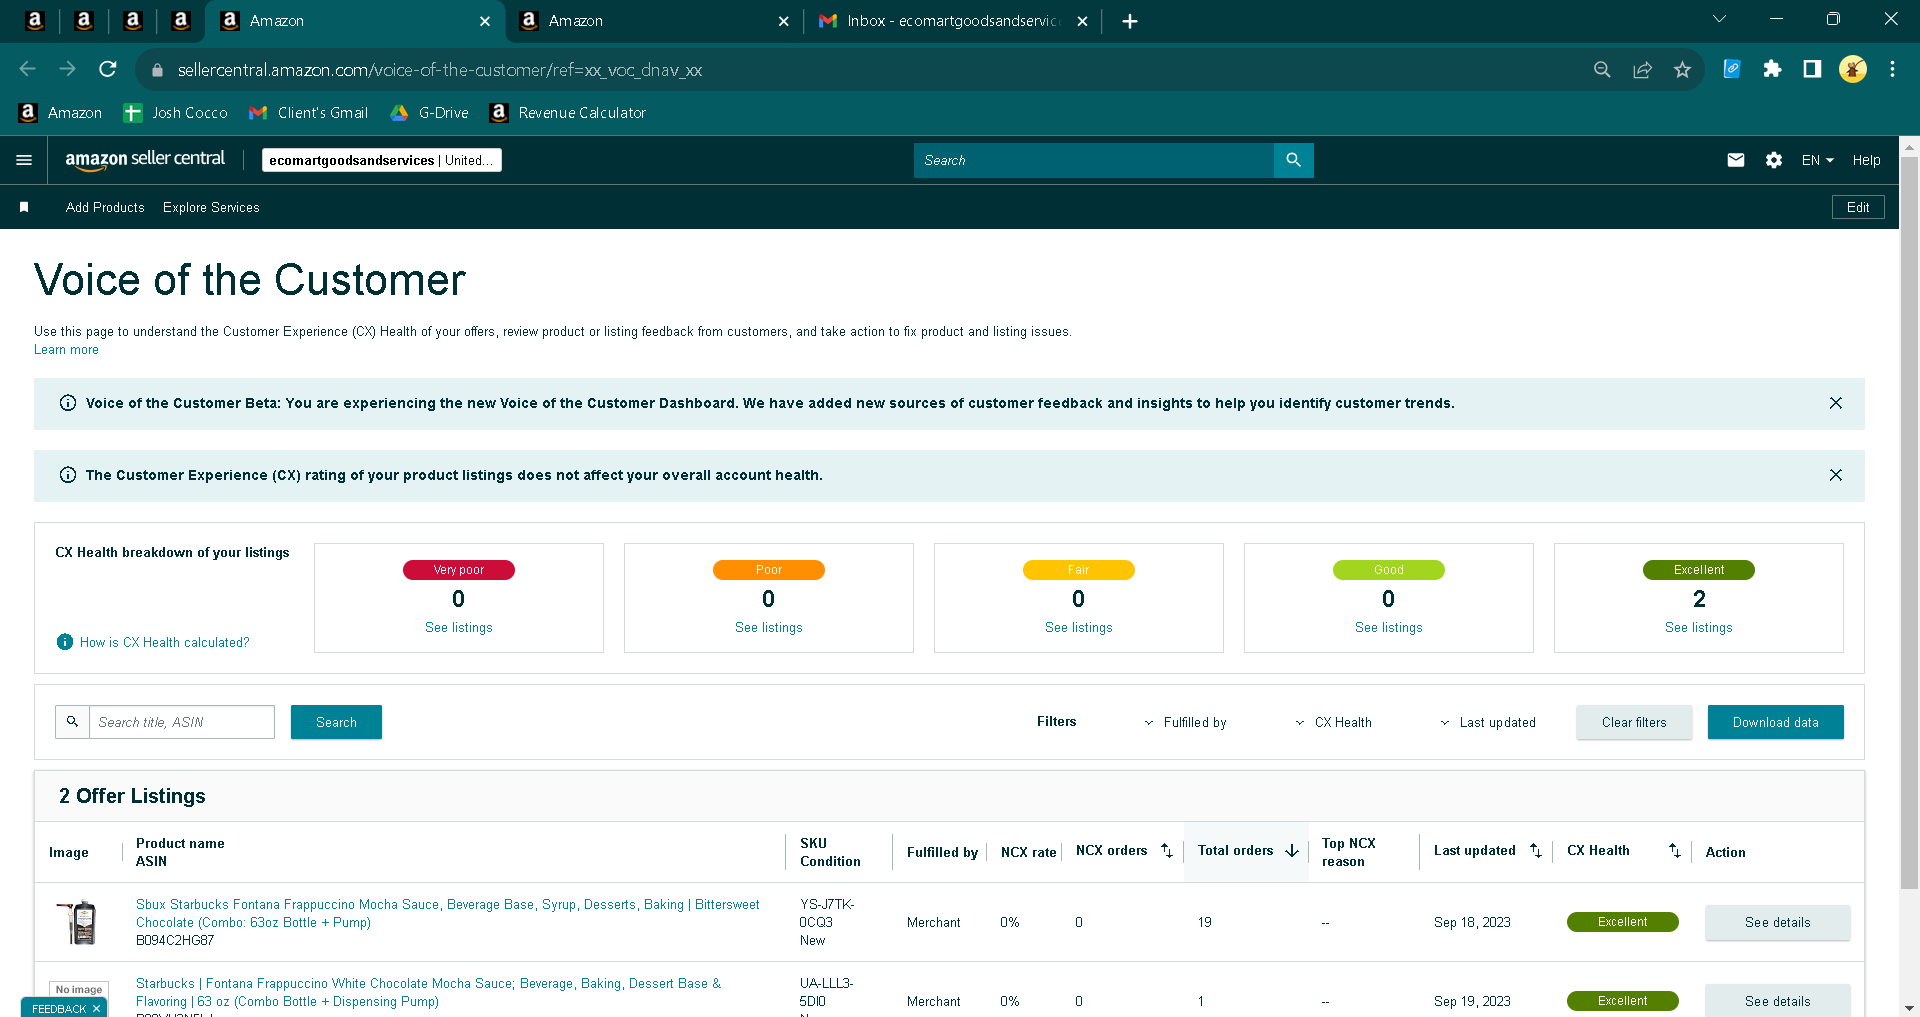Click the amazon seller central logo
This screenshot has height=1017, width=1920.
(145, 160)
